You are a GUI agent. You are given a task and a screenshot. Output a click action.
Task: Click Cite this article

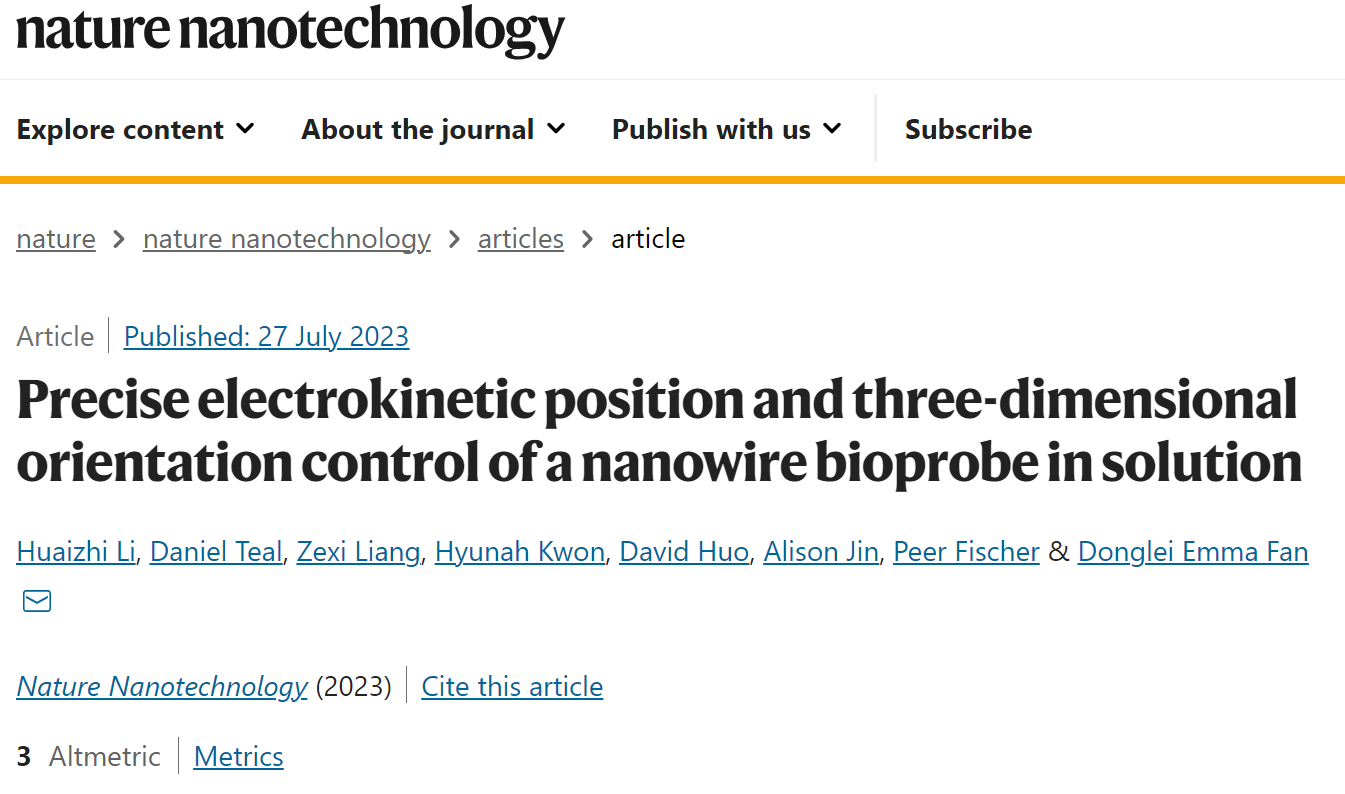pyautogui.click(x=512, y=687)
